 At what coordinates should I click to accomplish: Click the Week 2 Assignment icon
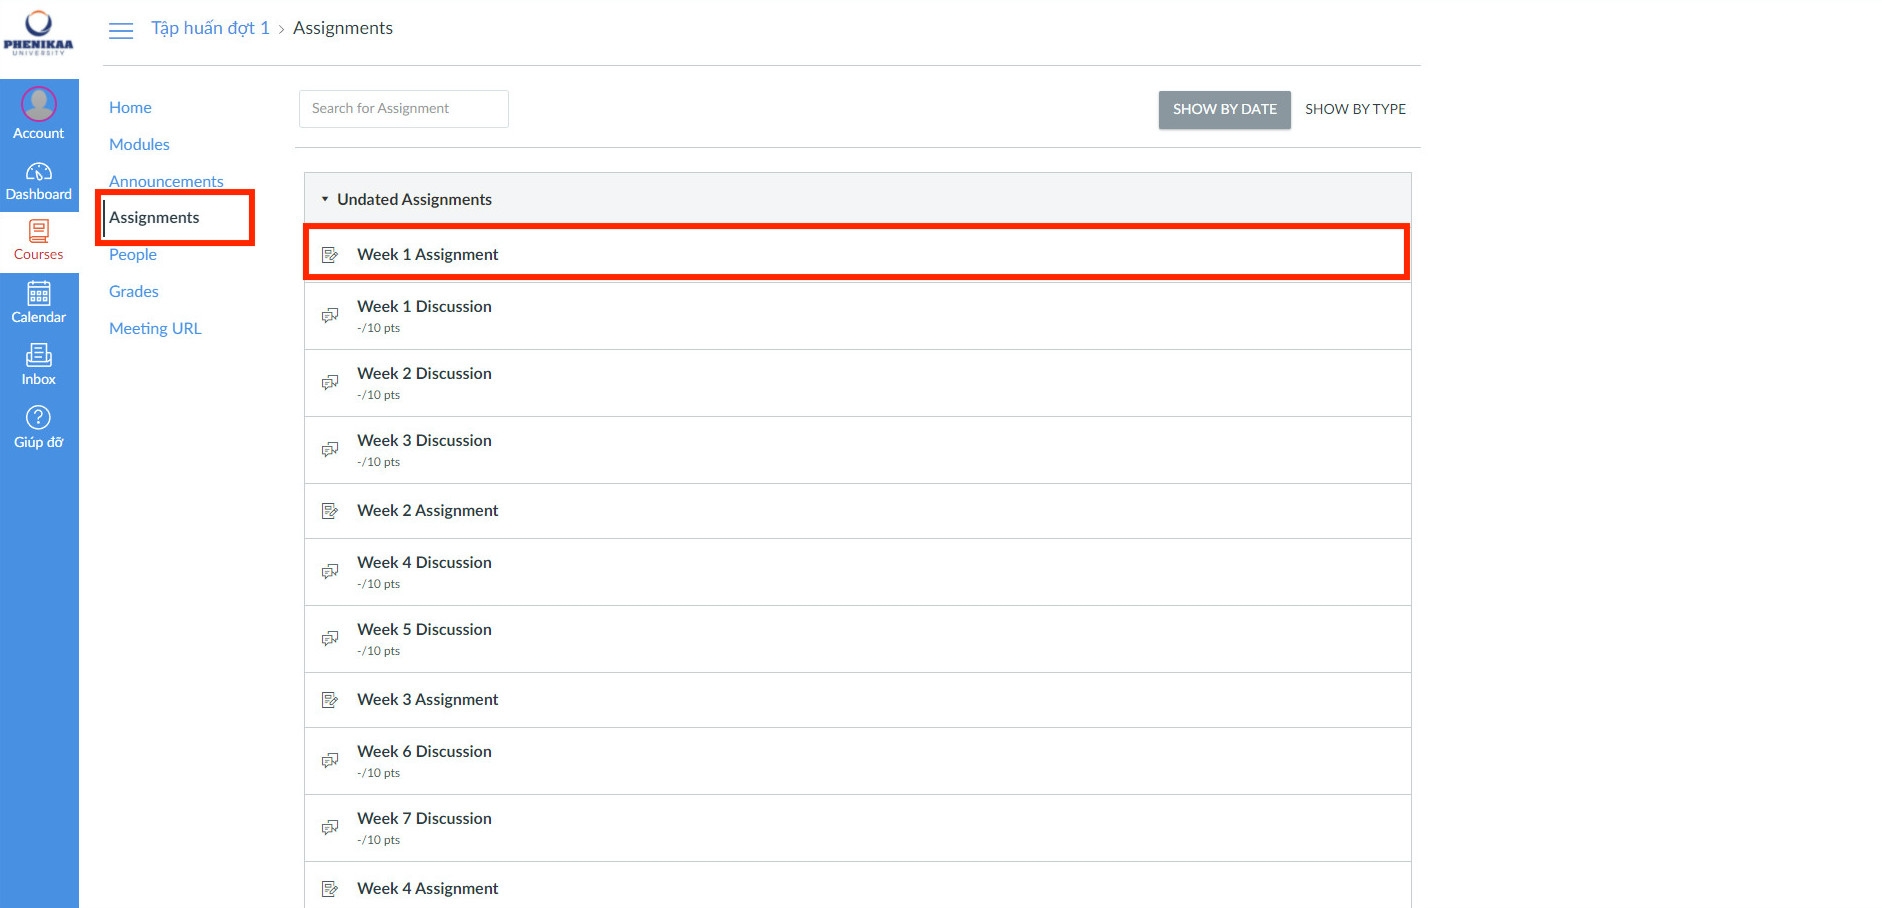pos(330,511)
